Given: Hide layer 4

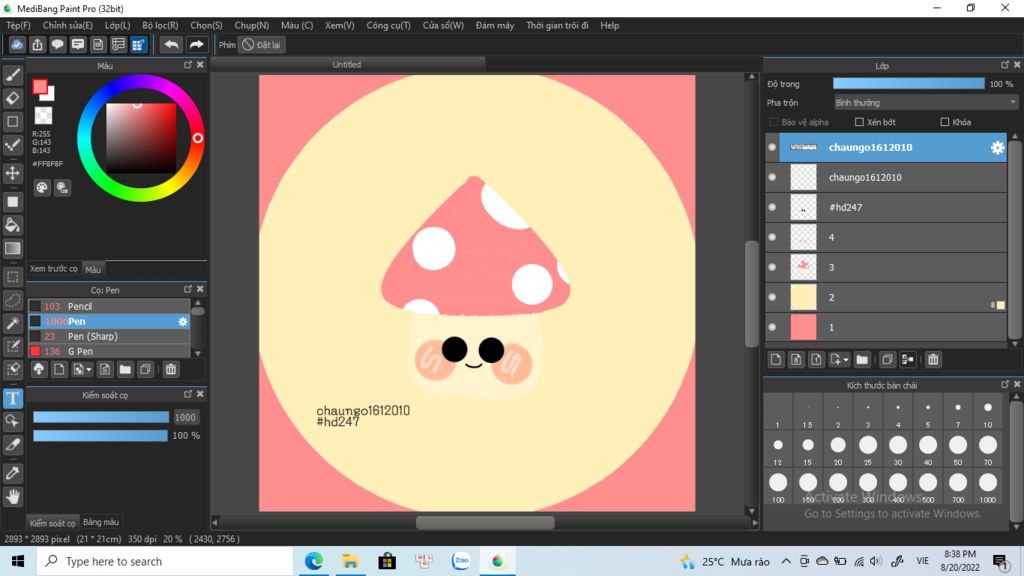Looking at the screenshot, I should coord(773,237).
